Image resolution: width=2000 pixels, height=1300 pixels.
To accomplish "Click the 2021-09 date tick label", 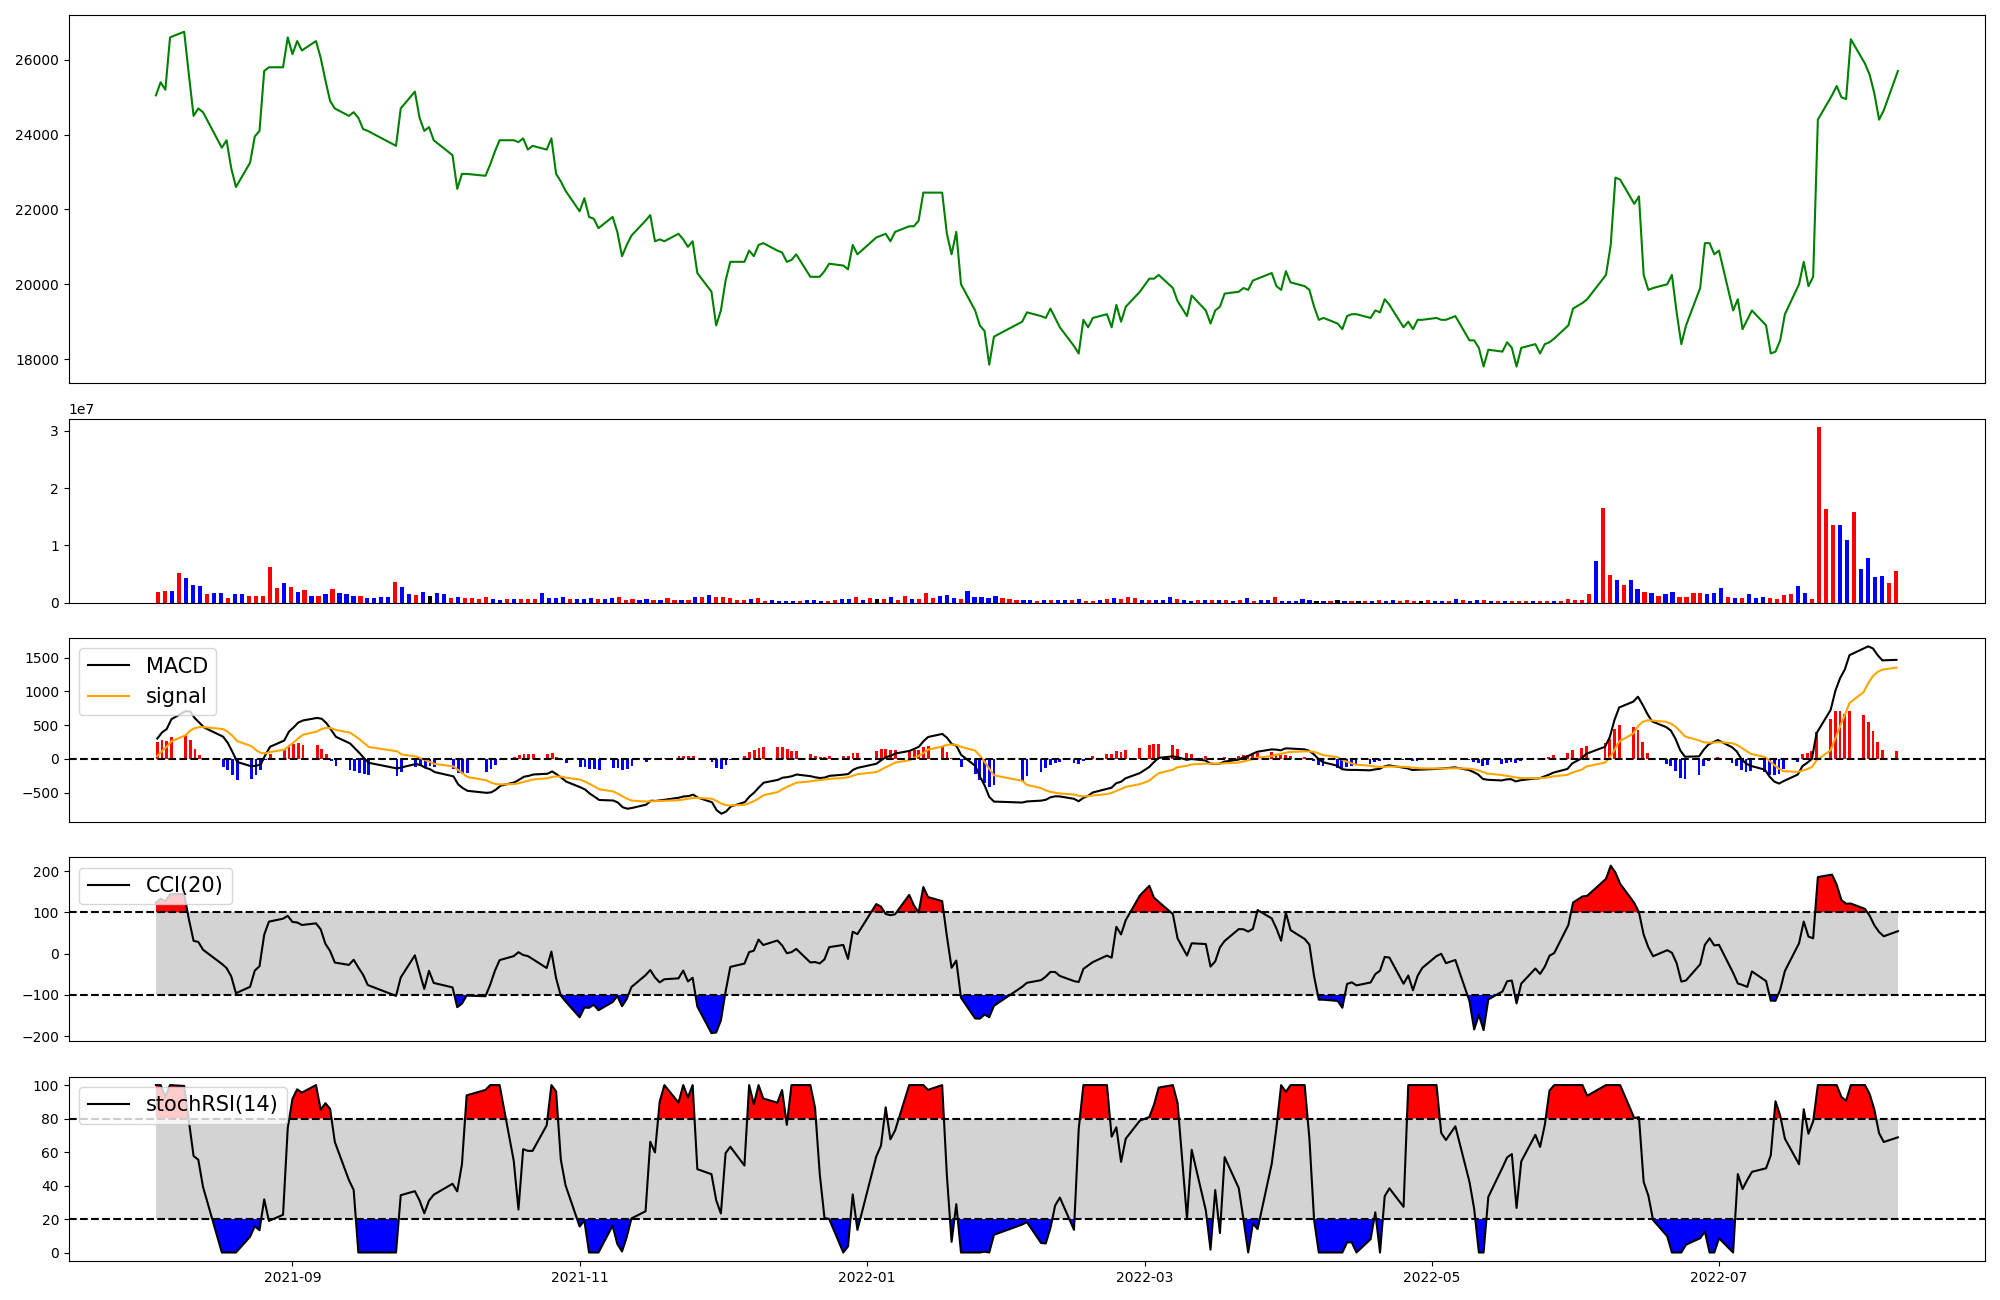I will coord(292,1277).
